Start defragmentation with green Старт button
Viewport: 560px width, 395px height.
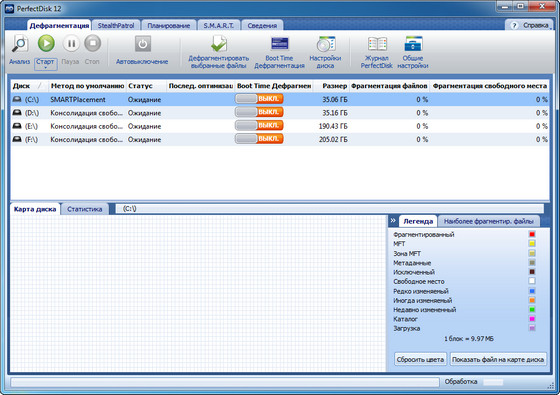tap(46, 44)
